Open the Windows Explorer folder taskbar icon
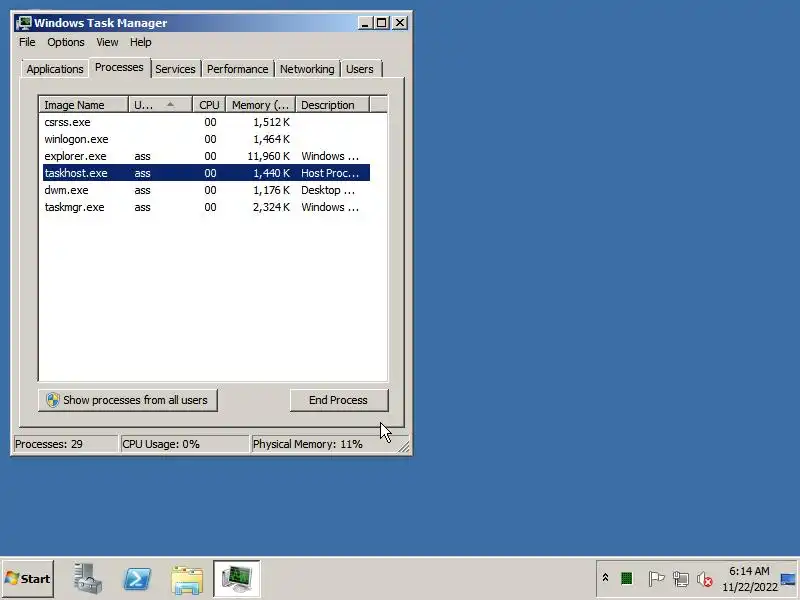The image size is (800, 600). [x=187, y=580]
